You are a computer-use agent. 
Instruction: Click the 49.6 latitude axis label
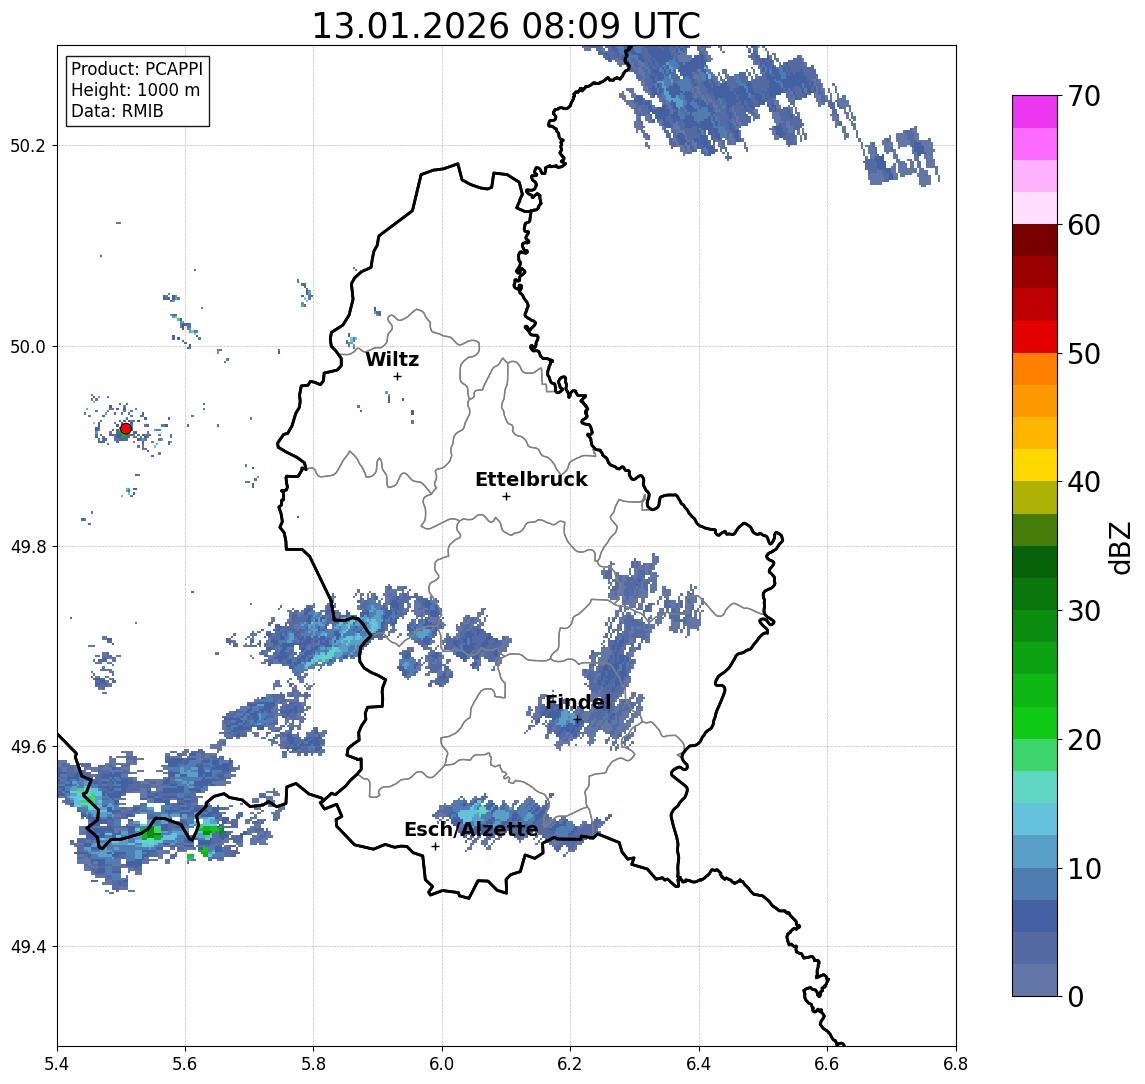tap(27, 747)
